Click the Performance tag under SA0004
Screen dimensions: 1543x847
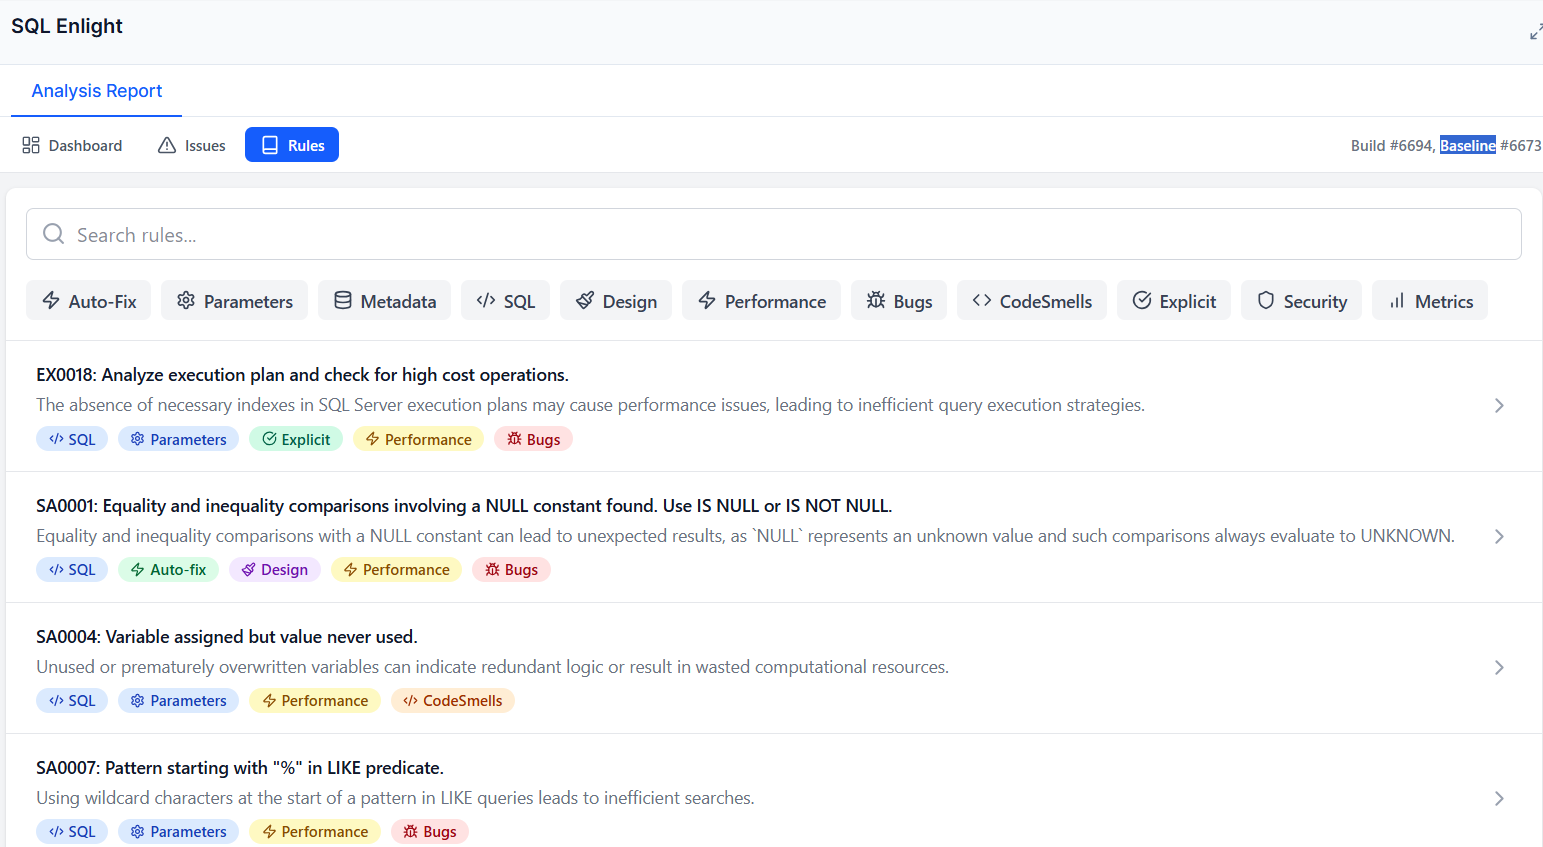315,701
